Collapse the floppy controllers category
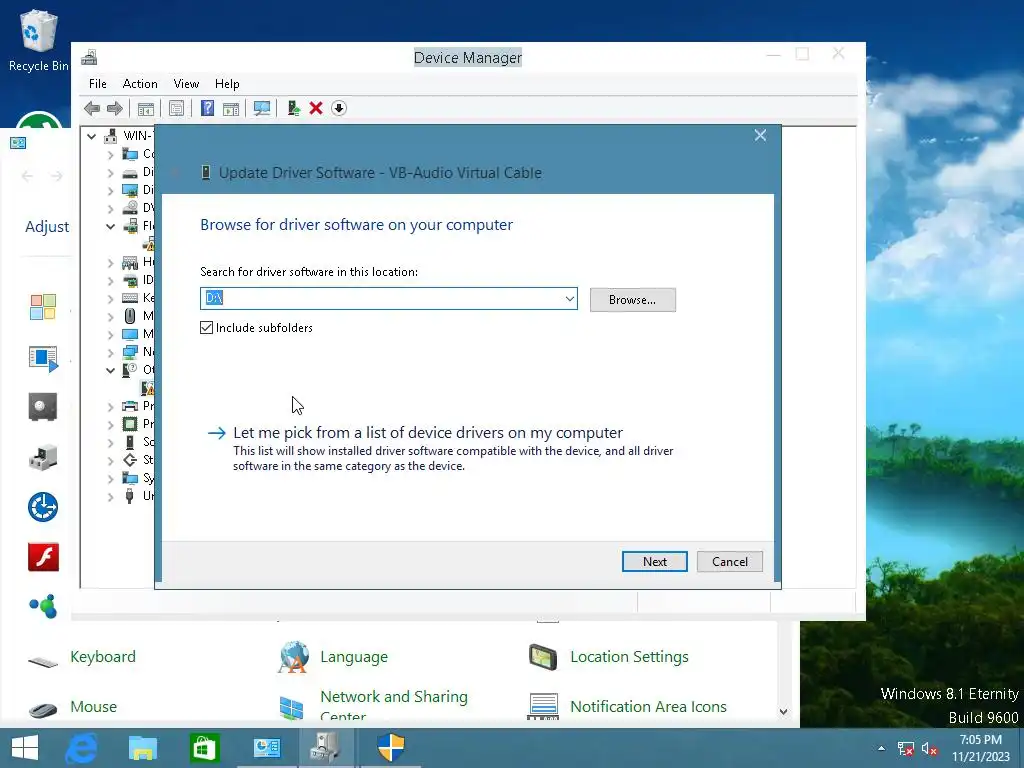Viewport: 1024px width, 768px height. pos(110,227)
